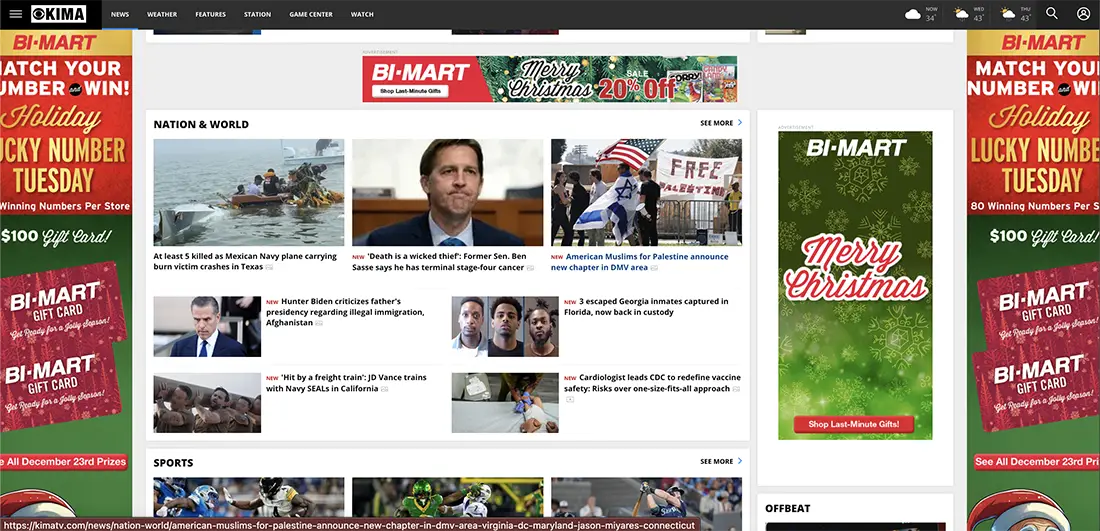The image size is (1100, 531).
Task: Click gallery icon after JD Vance headline
Action: [384, 389]
